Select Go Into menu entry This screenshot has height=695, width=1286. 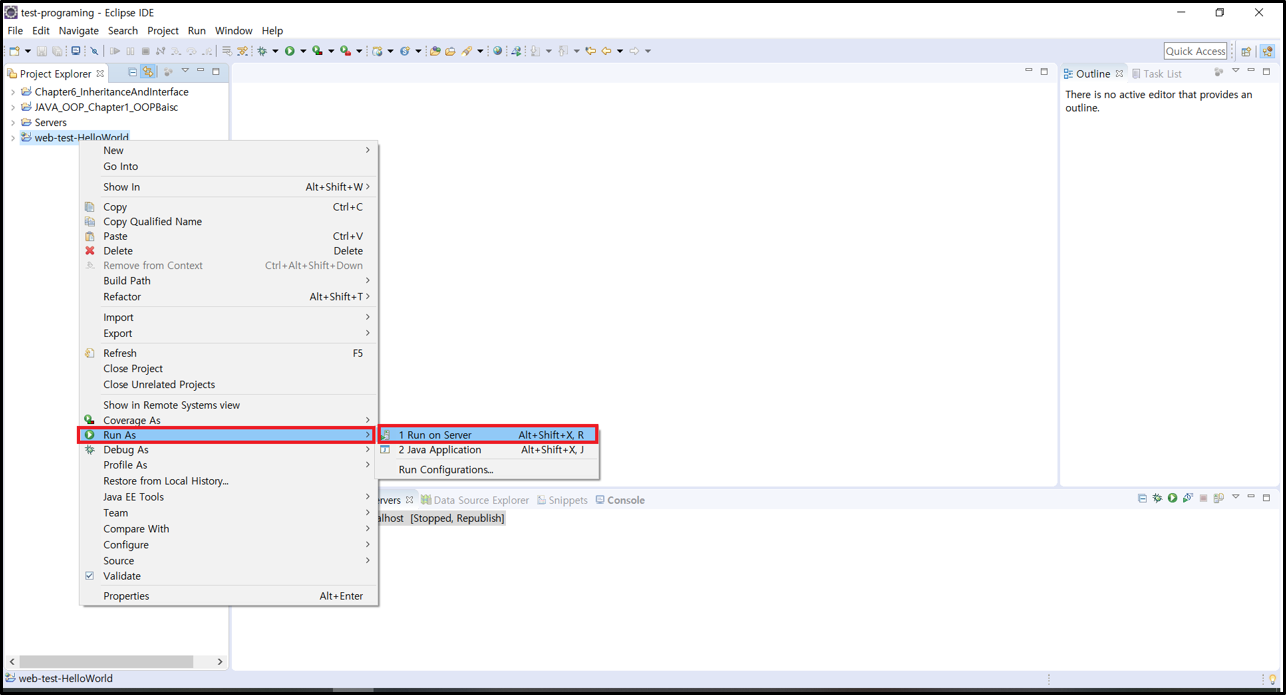(x=229, y=167)
